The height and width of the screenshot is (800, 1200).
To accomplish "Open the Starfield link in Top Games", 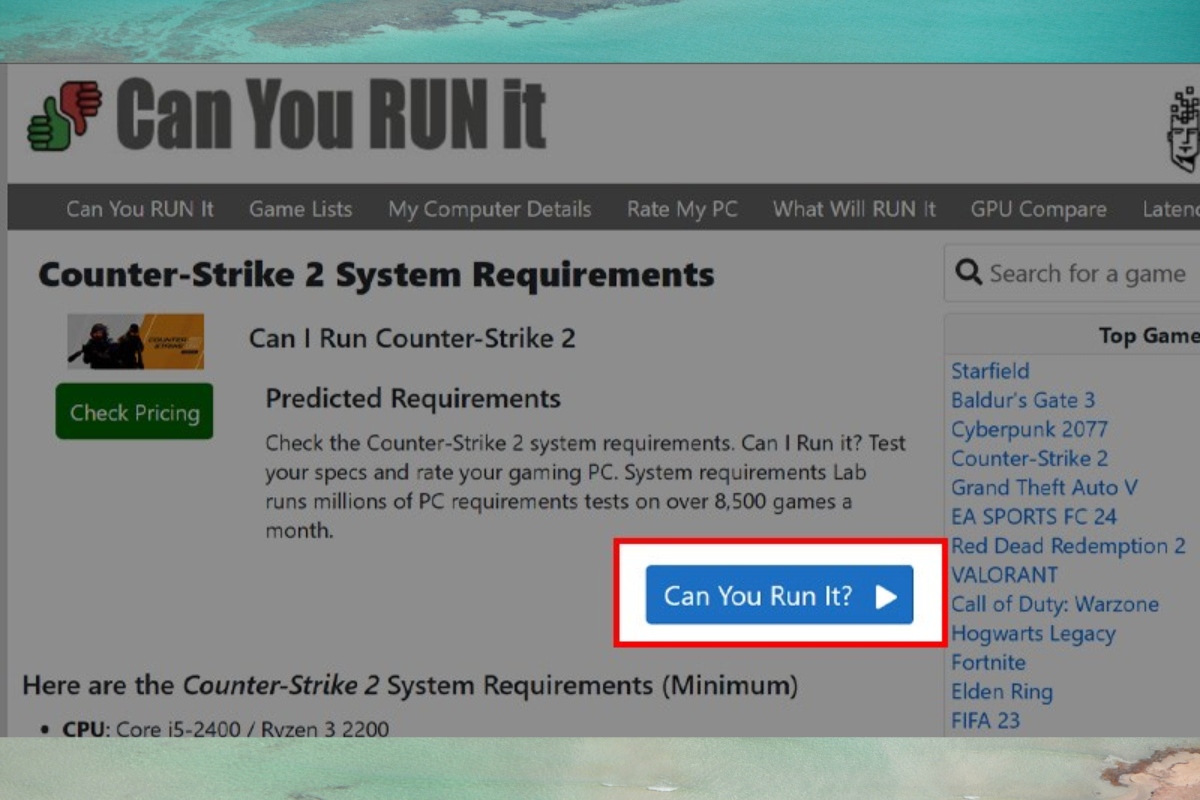I will click(990, 371).
